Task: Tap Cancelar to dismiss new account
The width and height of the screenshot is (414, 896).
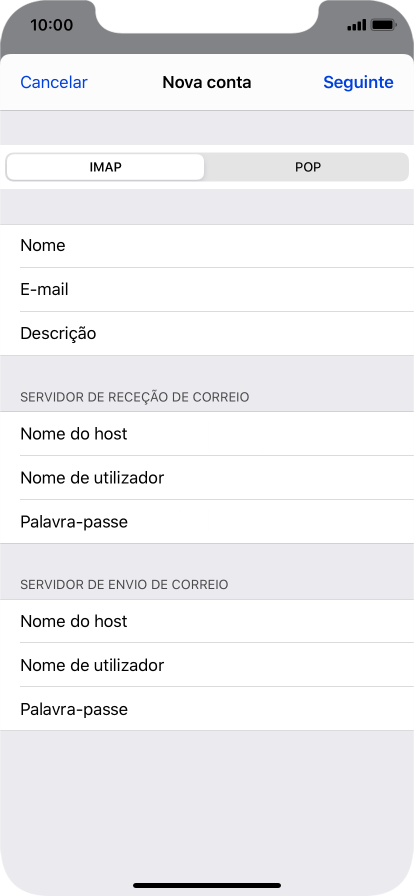Action: click(54, 82)
